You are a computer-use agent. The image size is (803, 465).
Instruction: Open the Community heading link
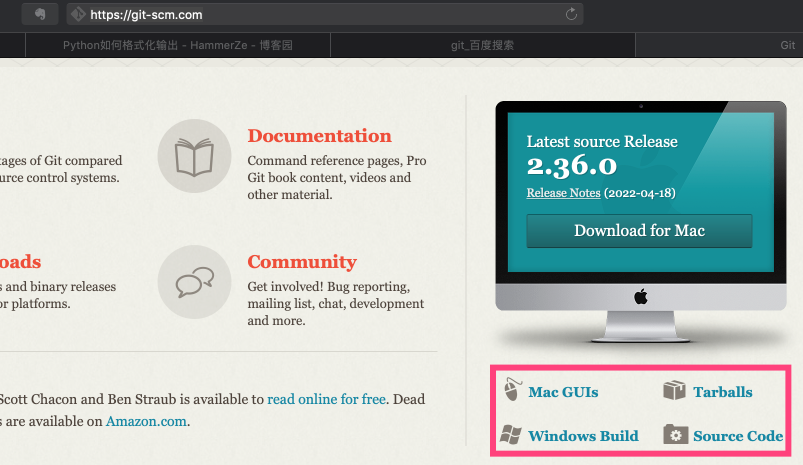point(302,262)
